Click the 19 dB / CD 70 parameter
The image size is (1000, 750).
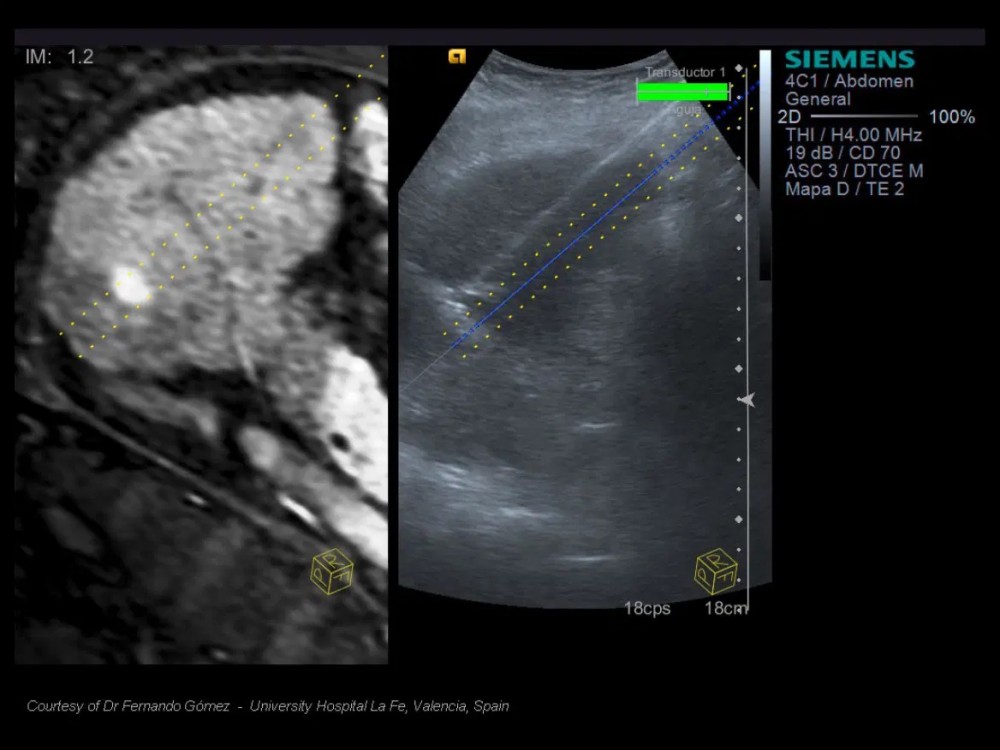[842, 153]
